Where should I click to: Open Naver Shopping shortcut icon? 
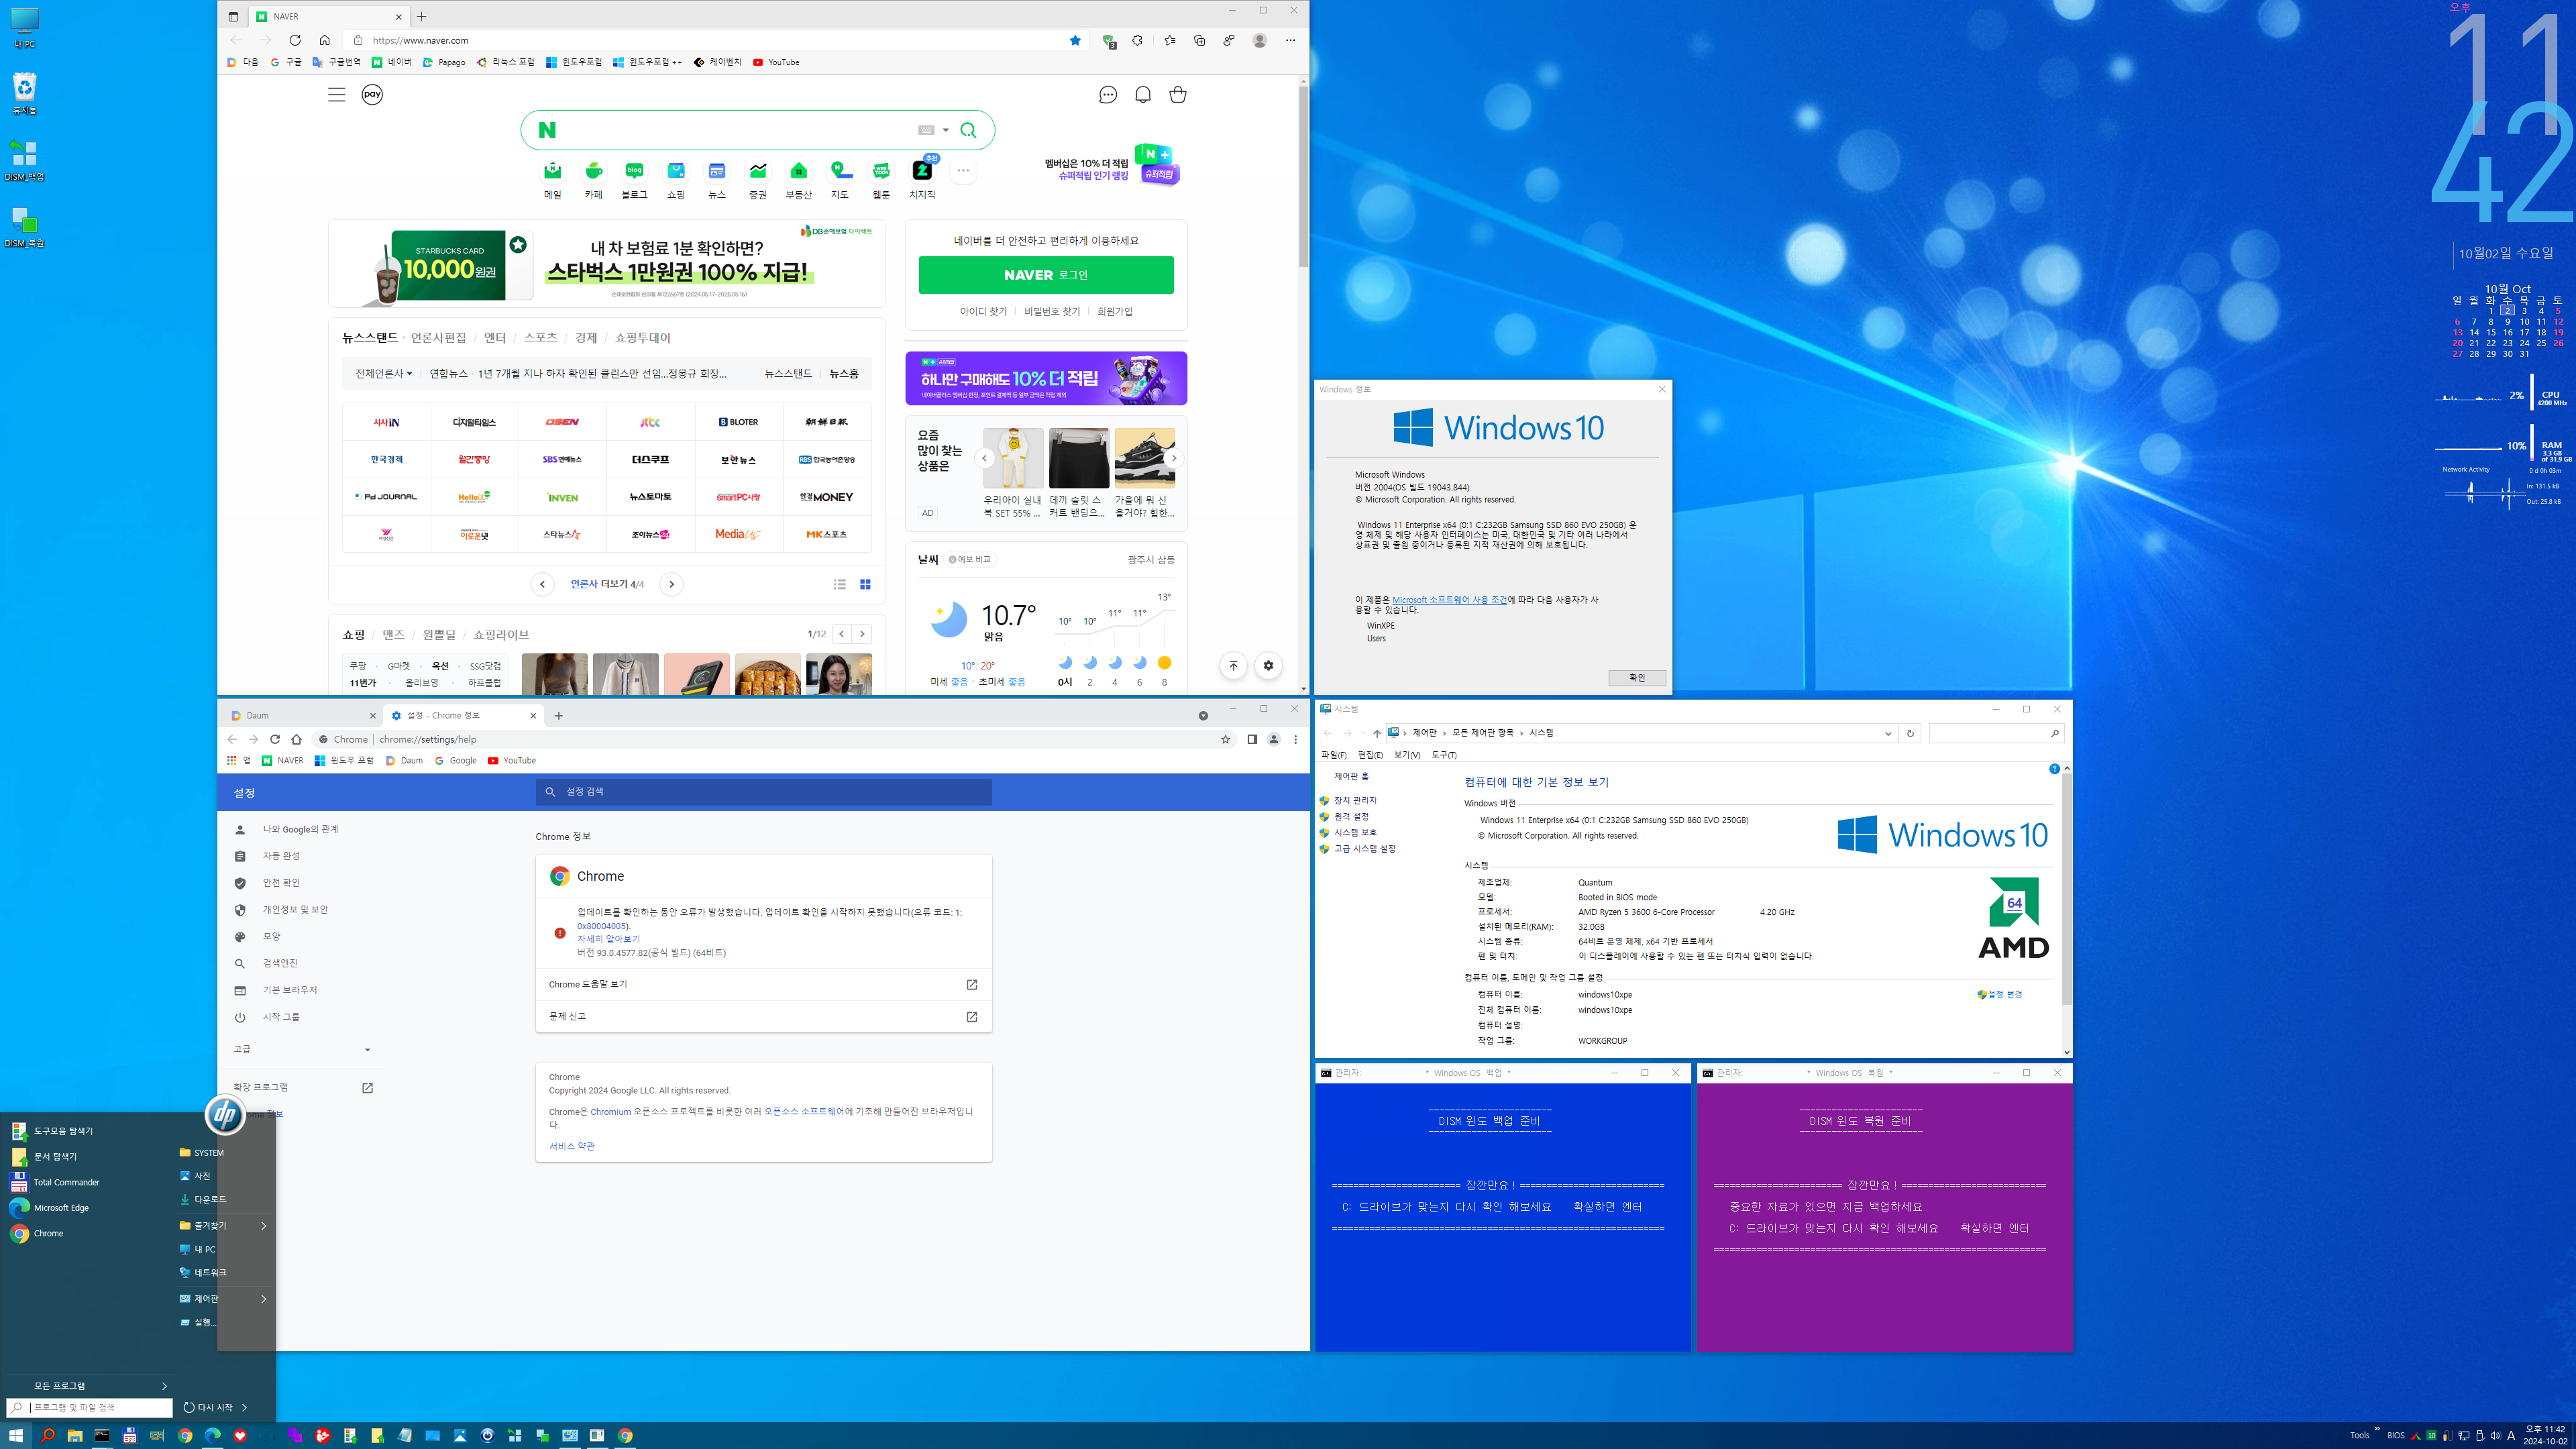tap(676, 171)
